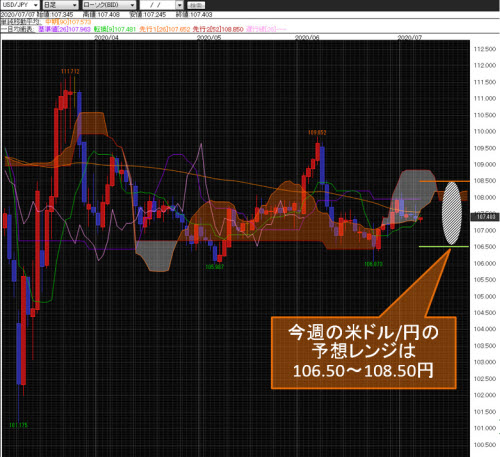Click the 108.500 price axis label
The image size is (500, 457).
(485, 181)
